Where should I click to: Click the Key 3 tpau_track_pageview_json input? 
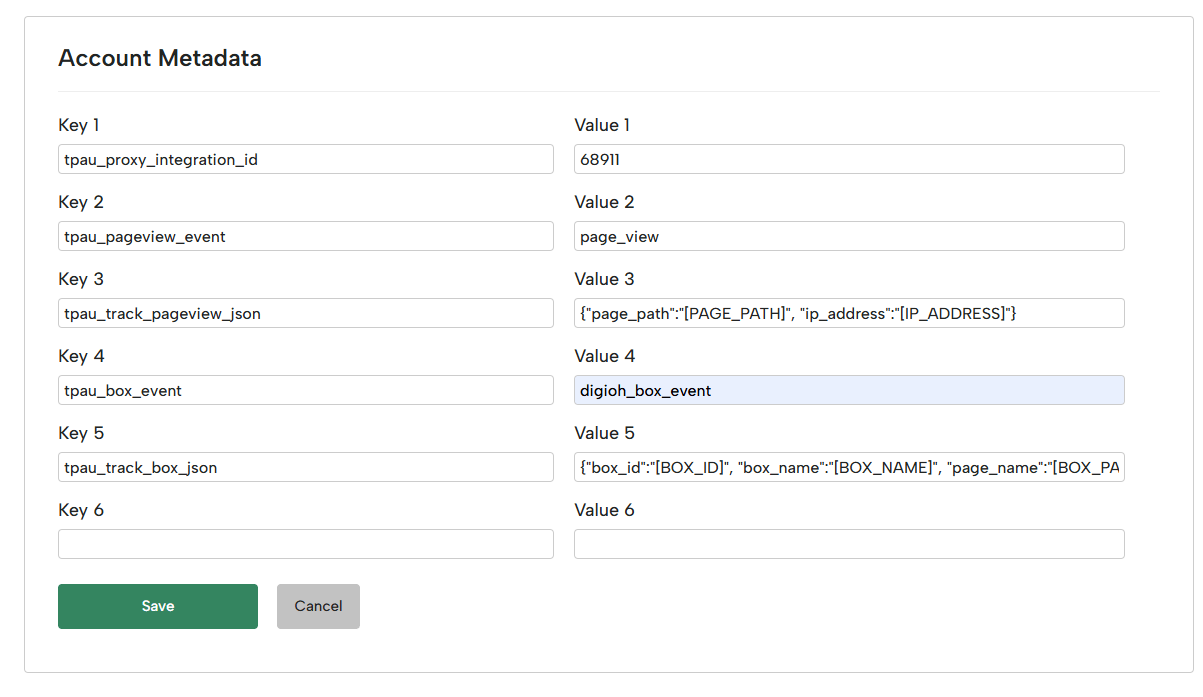(305, 313)
